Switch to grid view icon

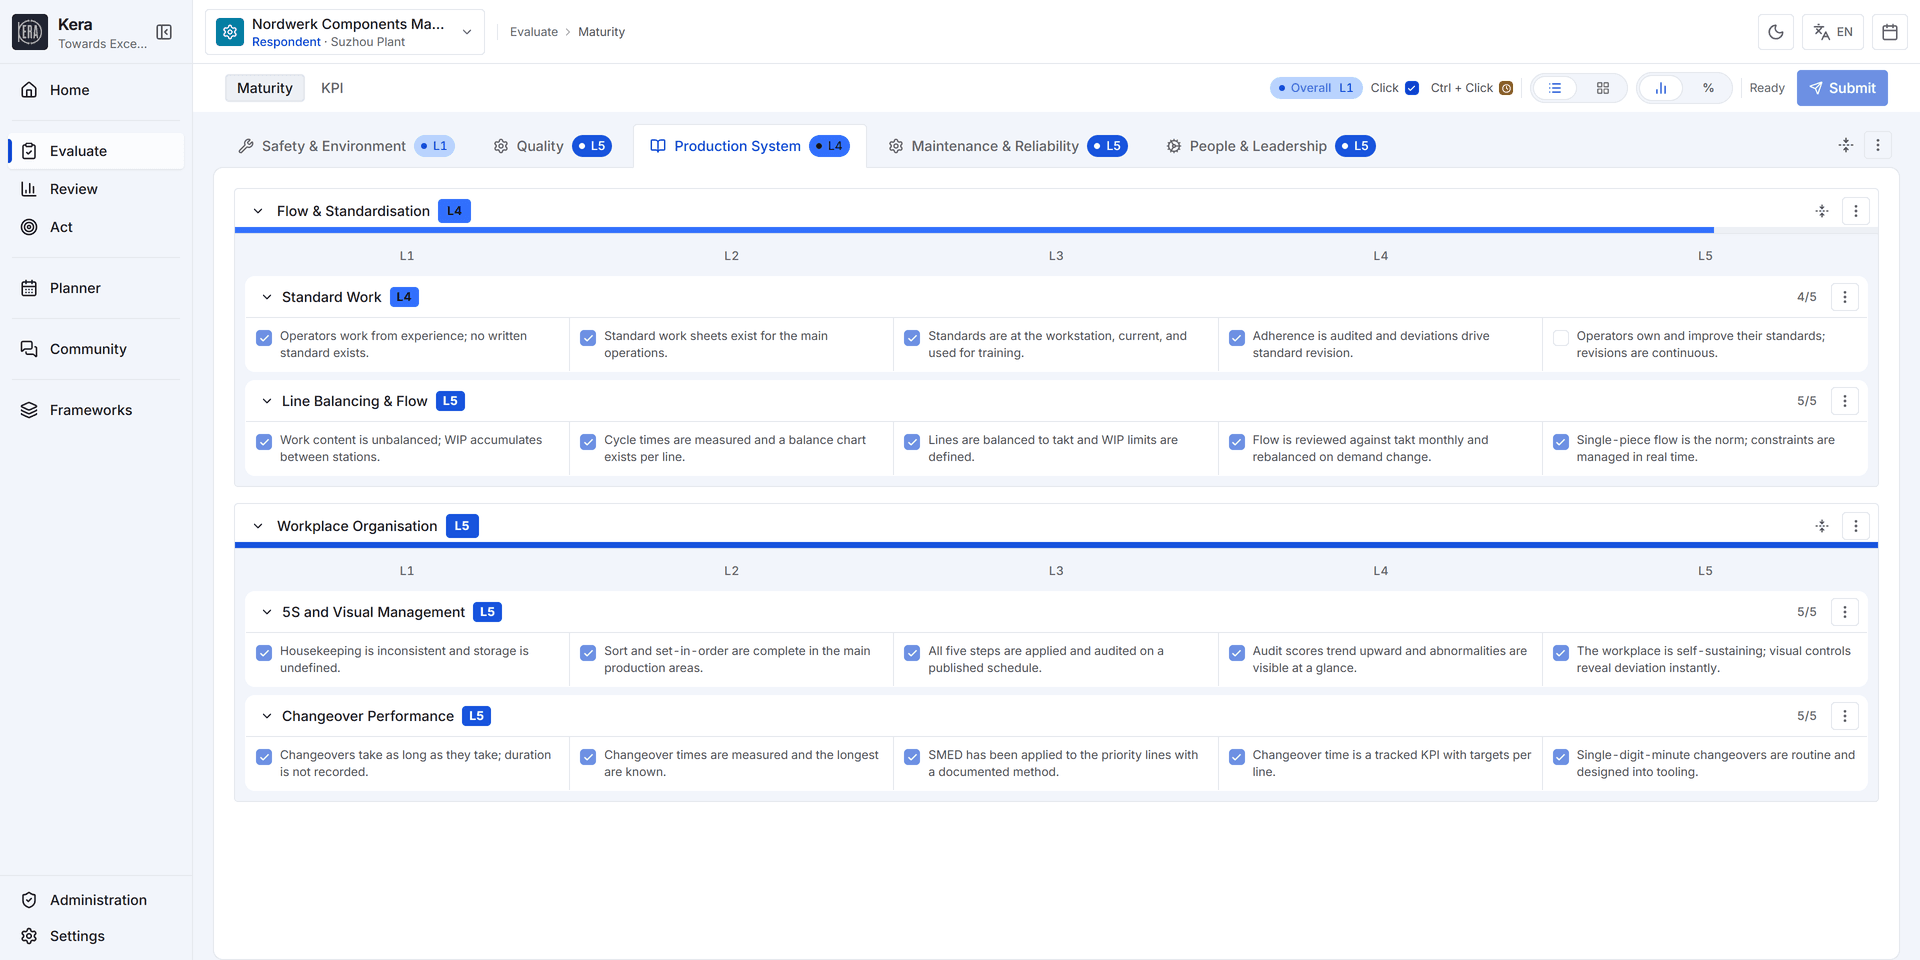coord(1603,88)
